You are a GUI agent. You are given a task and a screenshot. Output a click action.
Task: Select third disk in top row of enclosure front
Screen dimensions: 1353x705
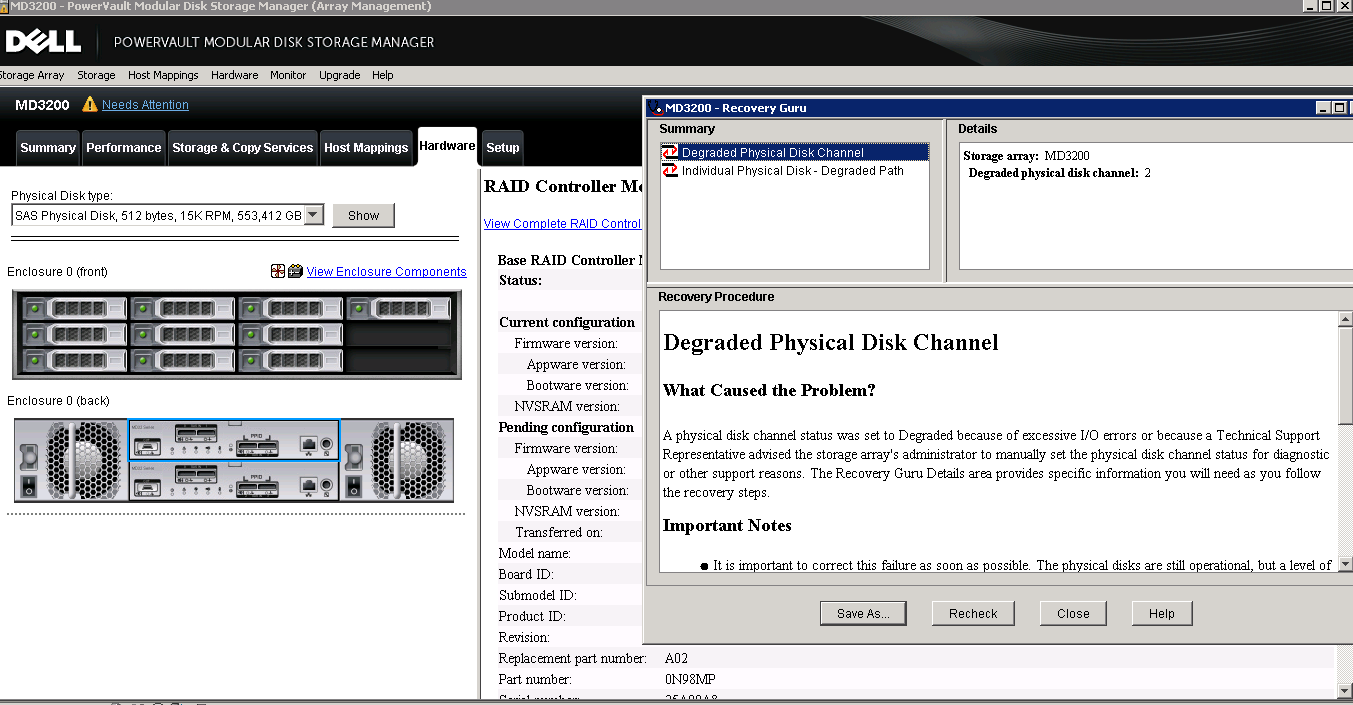click(x=291, y=309)
